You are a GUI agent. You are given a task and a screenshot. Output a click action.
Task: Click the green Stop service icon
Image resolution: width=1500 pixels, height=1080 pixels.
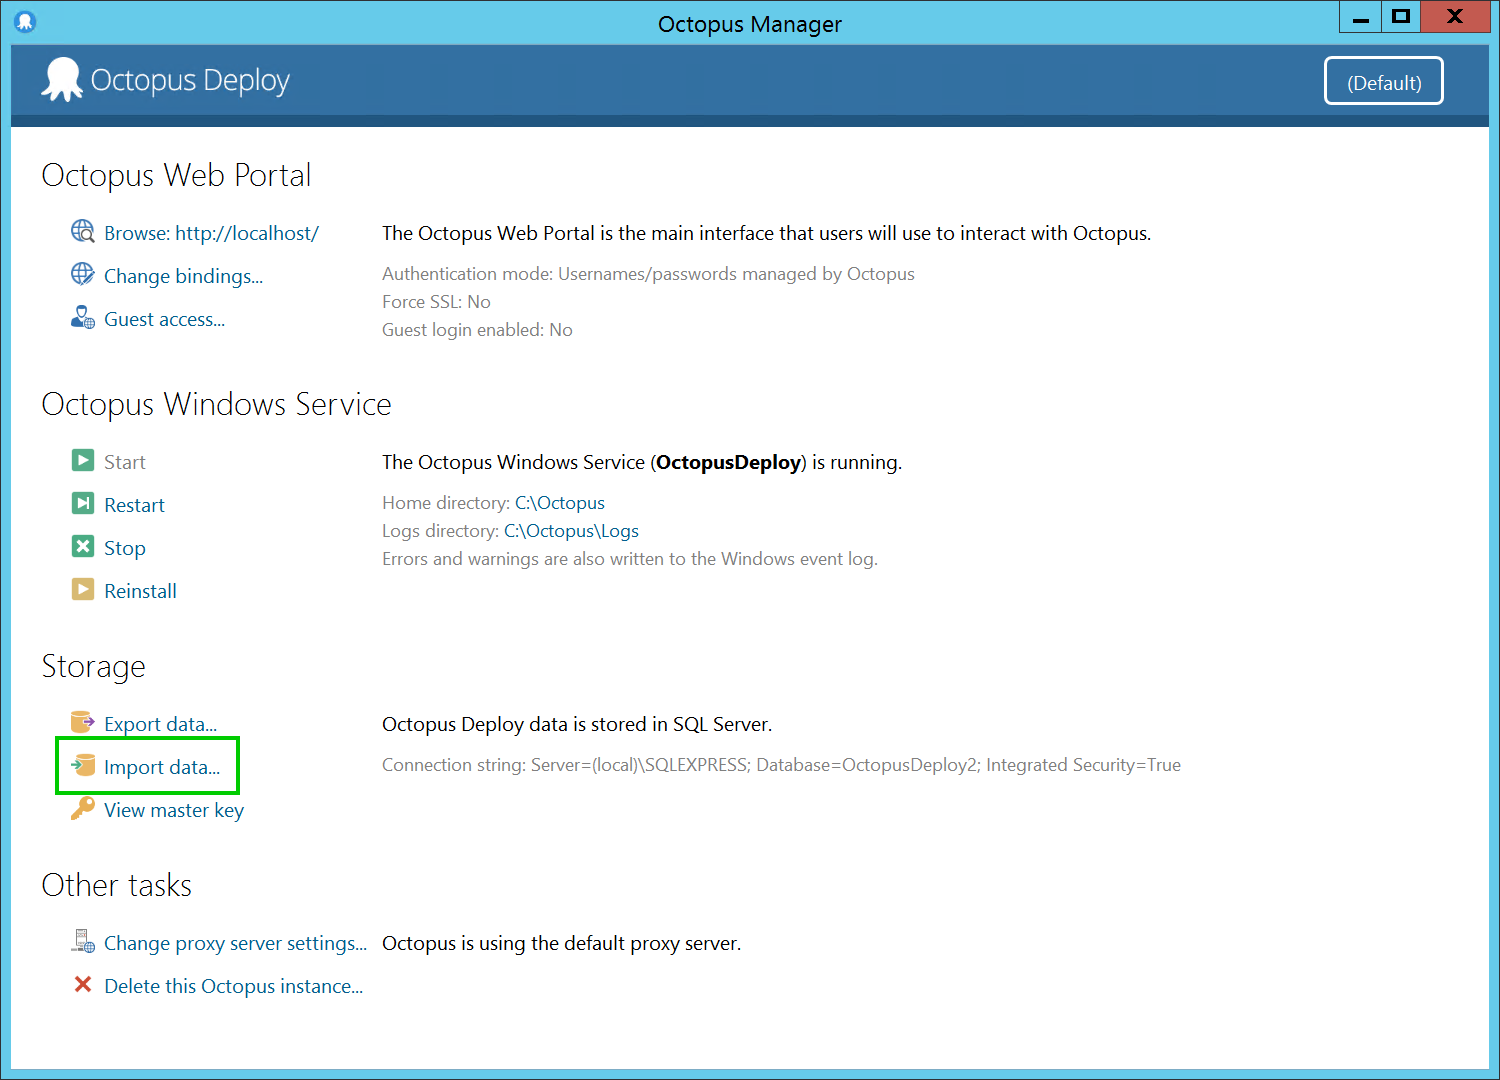83,547
